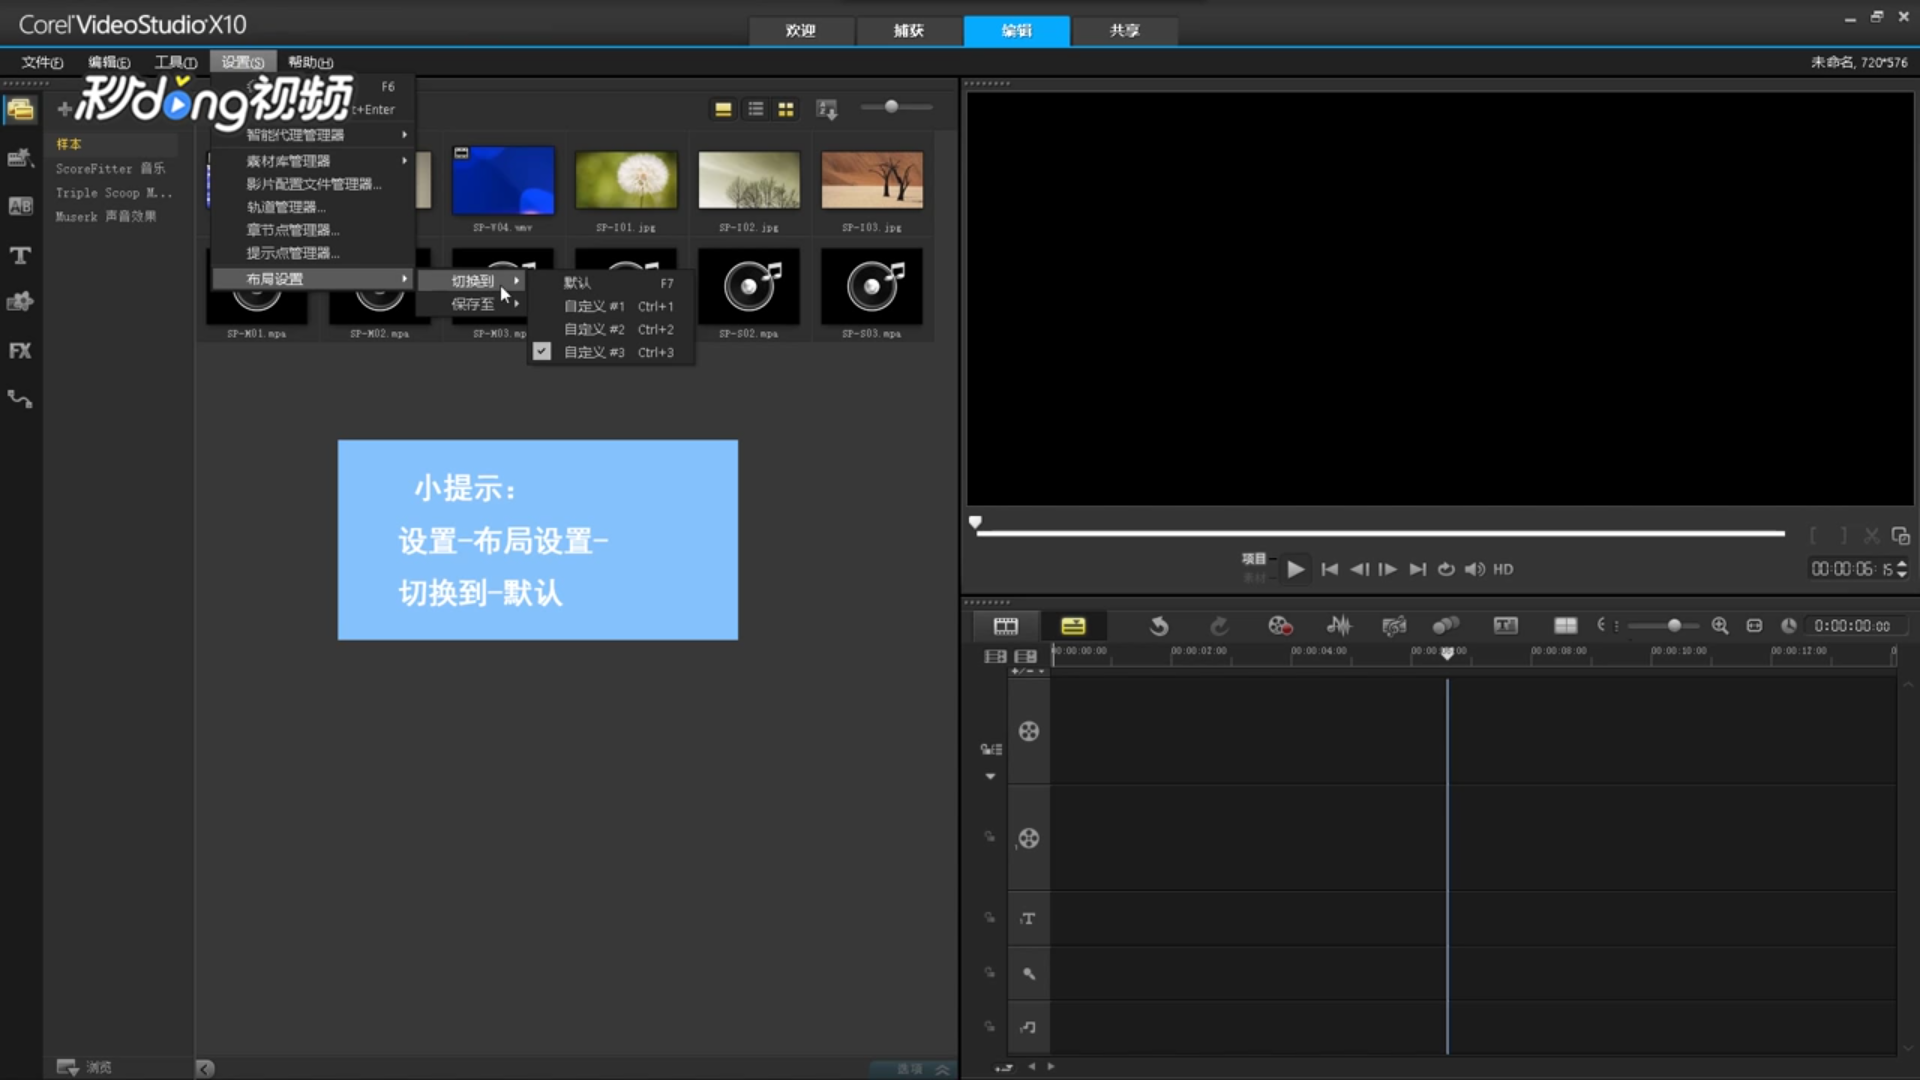Select the SP-I01.jpg dandelion thumbnail
This screenshot has width=1920, height=1080.
[x=626, y=180]
